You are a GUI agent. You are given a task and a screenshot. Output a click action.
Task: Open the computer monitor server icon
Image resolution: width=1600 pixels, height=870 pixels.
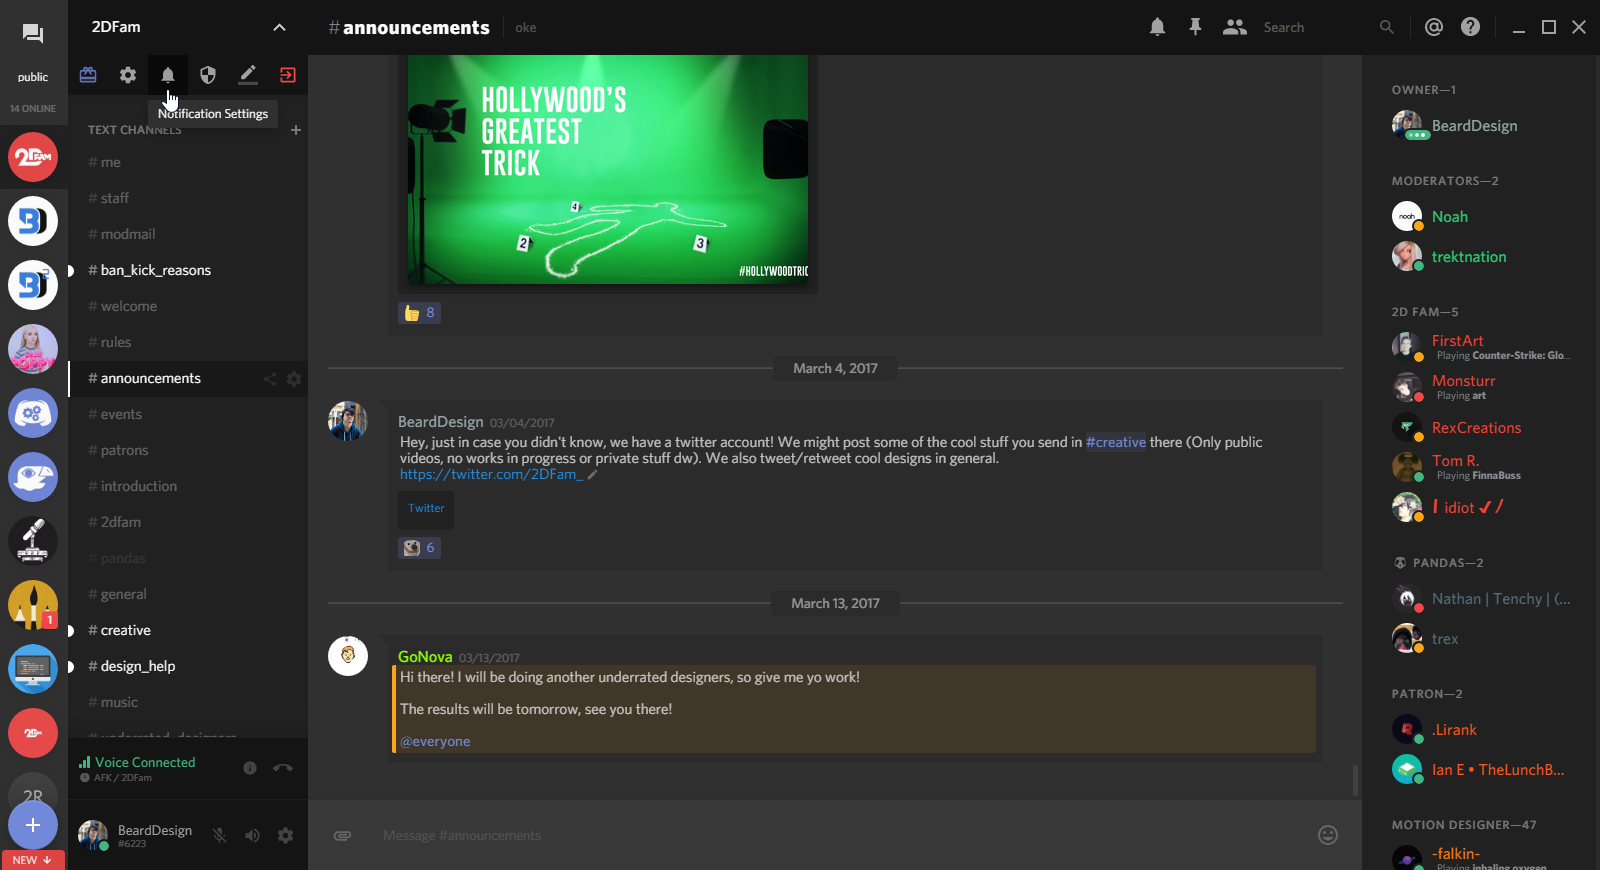33,669
